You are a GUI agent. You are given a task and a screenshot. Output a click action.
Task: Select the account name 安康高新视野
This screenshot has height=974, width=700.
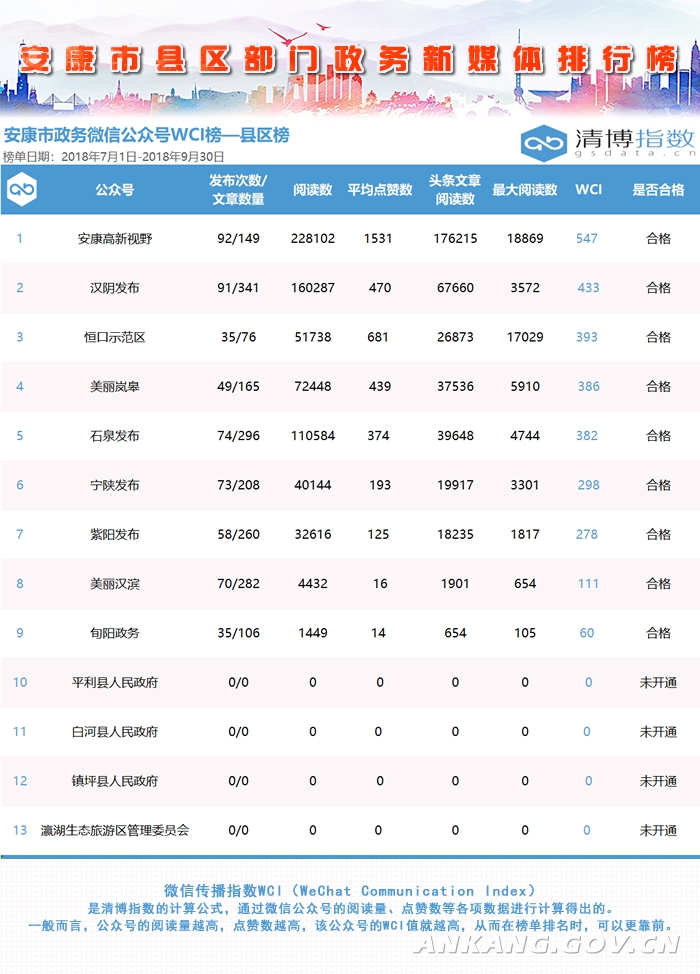(114, 239)
